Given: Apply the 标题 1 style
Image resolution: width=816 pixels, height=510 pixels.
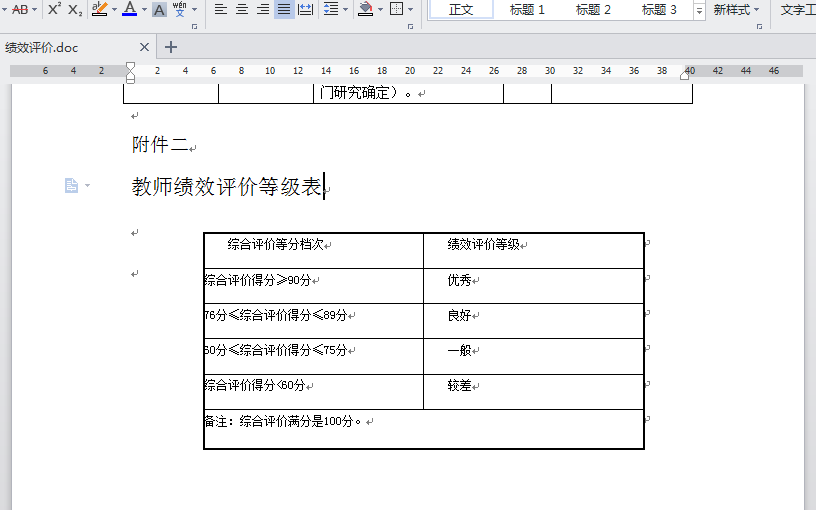Looking at the screenshot, I should click(527, 9).
